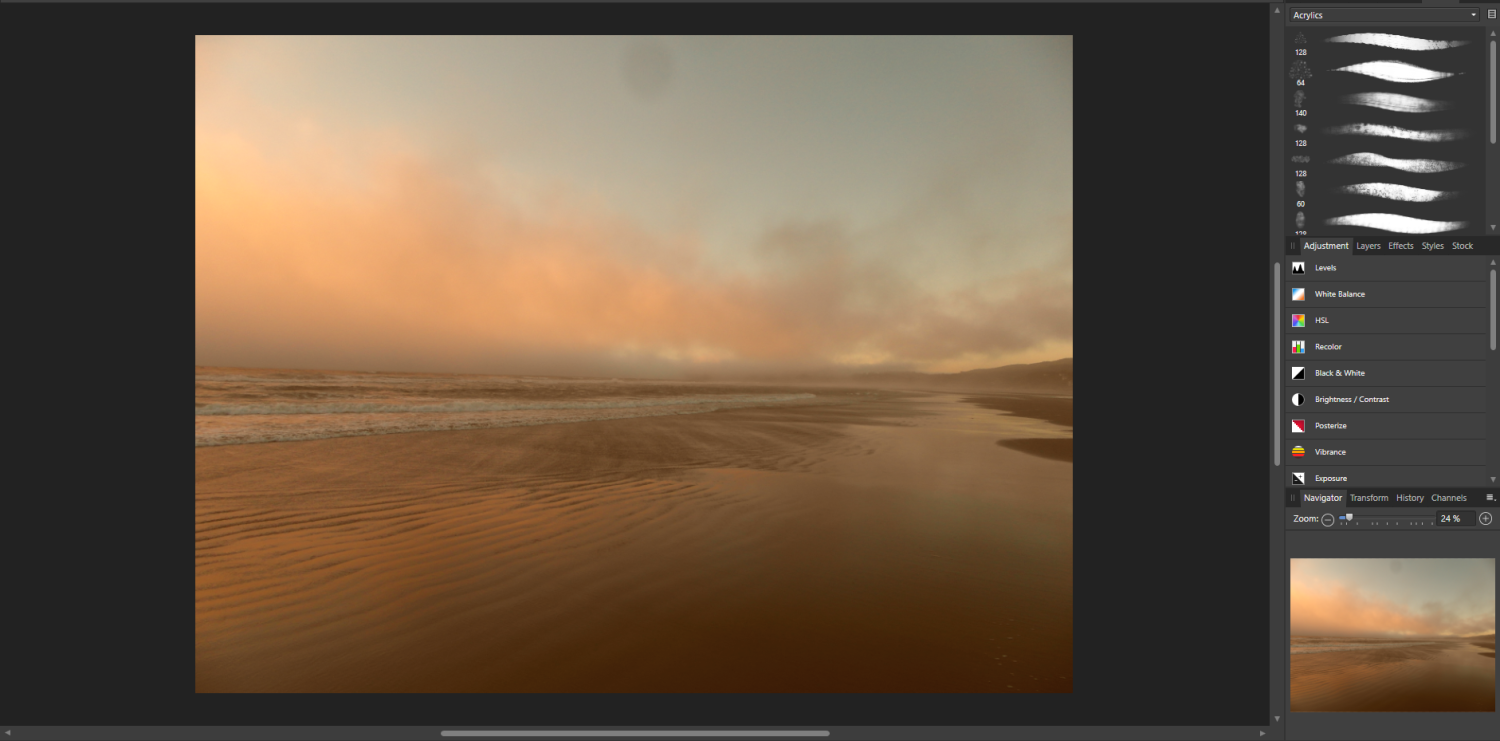
Task: Add a White Balance adjustment
Action: (1387, 294)
